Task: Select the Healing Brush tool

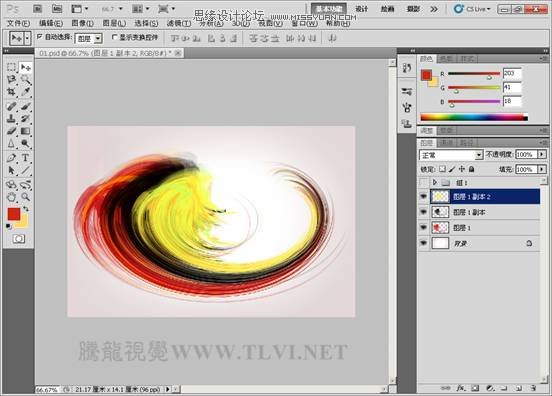Action: [x=11, y=106]
